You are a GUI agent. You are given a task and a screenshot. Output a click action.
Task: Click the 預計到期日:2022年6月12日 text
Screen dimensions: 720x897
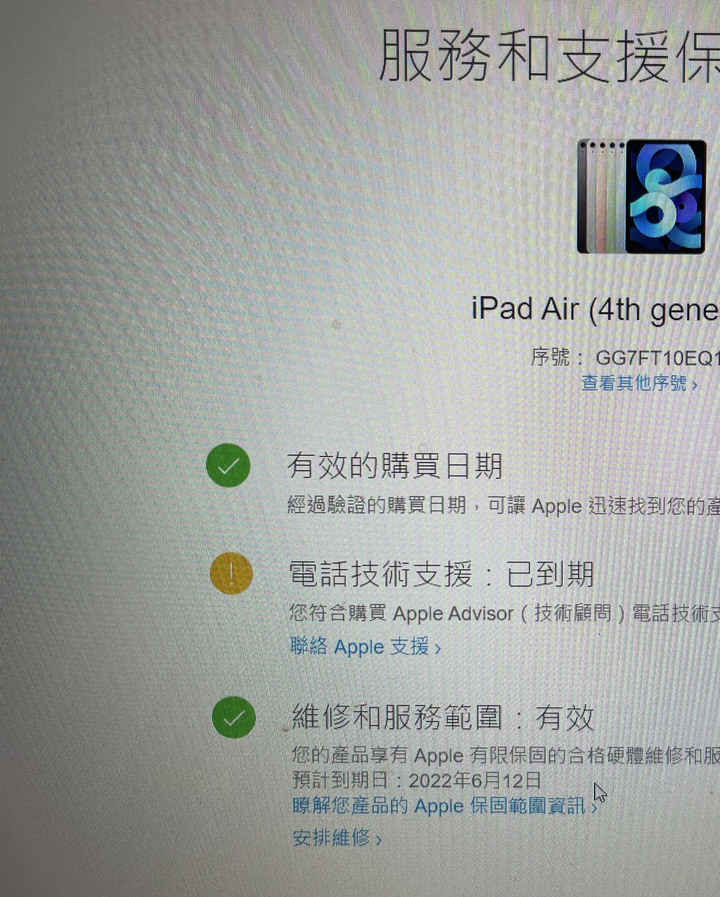coord(416,780)
